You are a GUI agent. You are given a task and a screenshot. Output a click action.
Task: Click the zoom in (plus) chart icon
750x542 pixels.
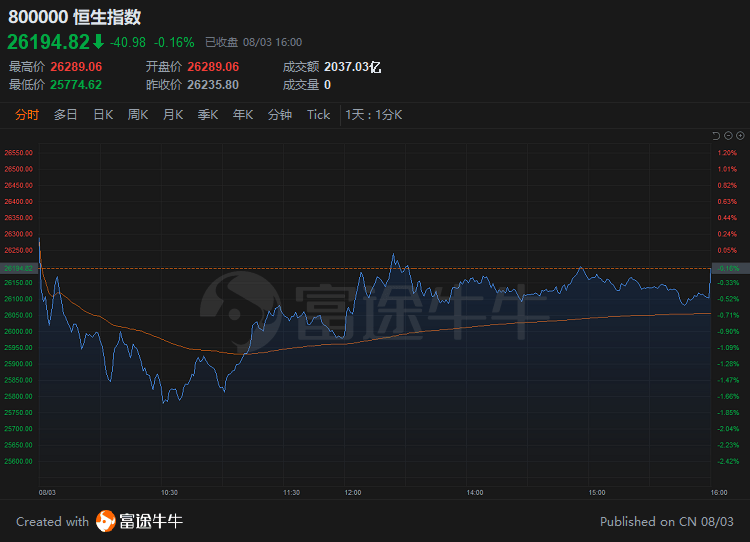point(740,136)
